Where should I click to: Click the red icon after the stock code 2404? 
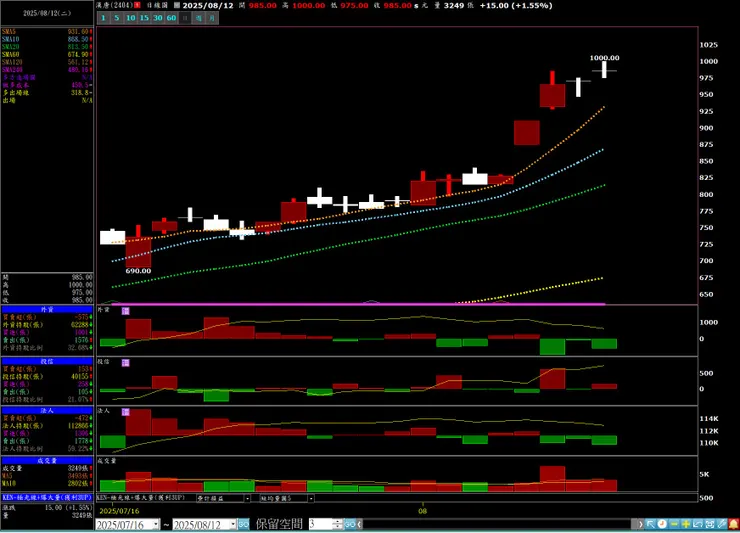point(137,5)
